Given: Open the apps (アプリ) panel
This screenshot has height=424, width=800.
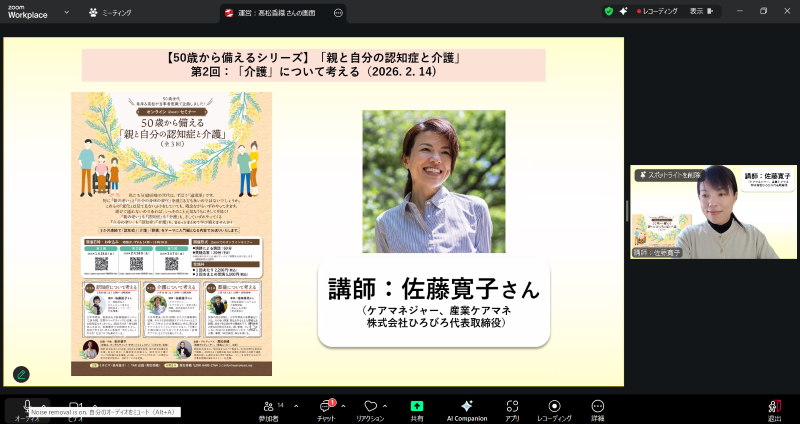Looking at the screenshot, I should coord(512,407).
